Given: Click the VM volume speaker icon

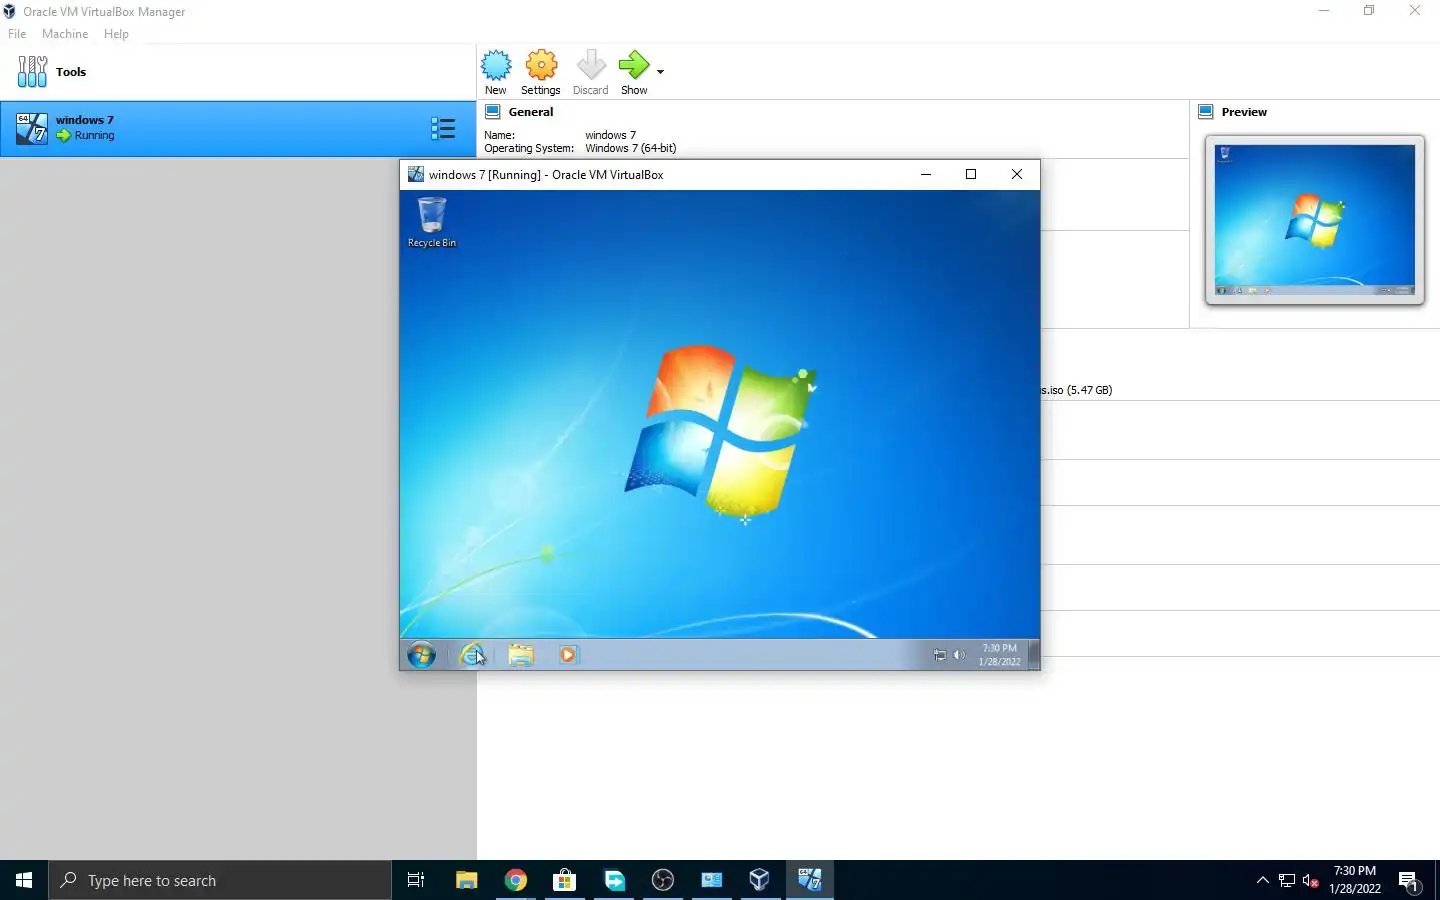Looking at the screenshot, I should pyautogui.click(x=959, y=656).
